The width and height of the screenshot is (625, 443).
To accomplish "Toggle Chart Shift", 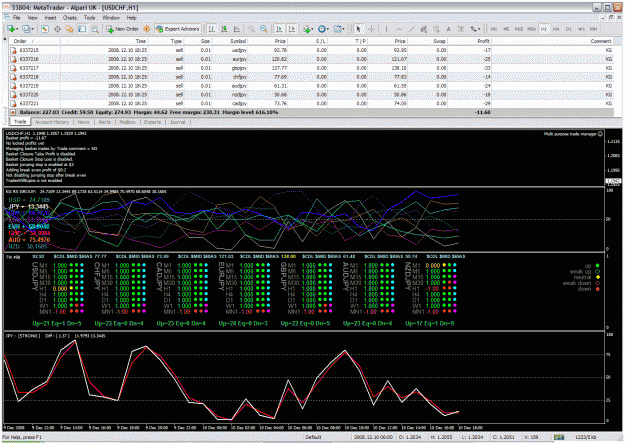I will click(x=292, y=29).
